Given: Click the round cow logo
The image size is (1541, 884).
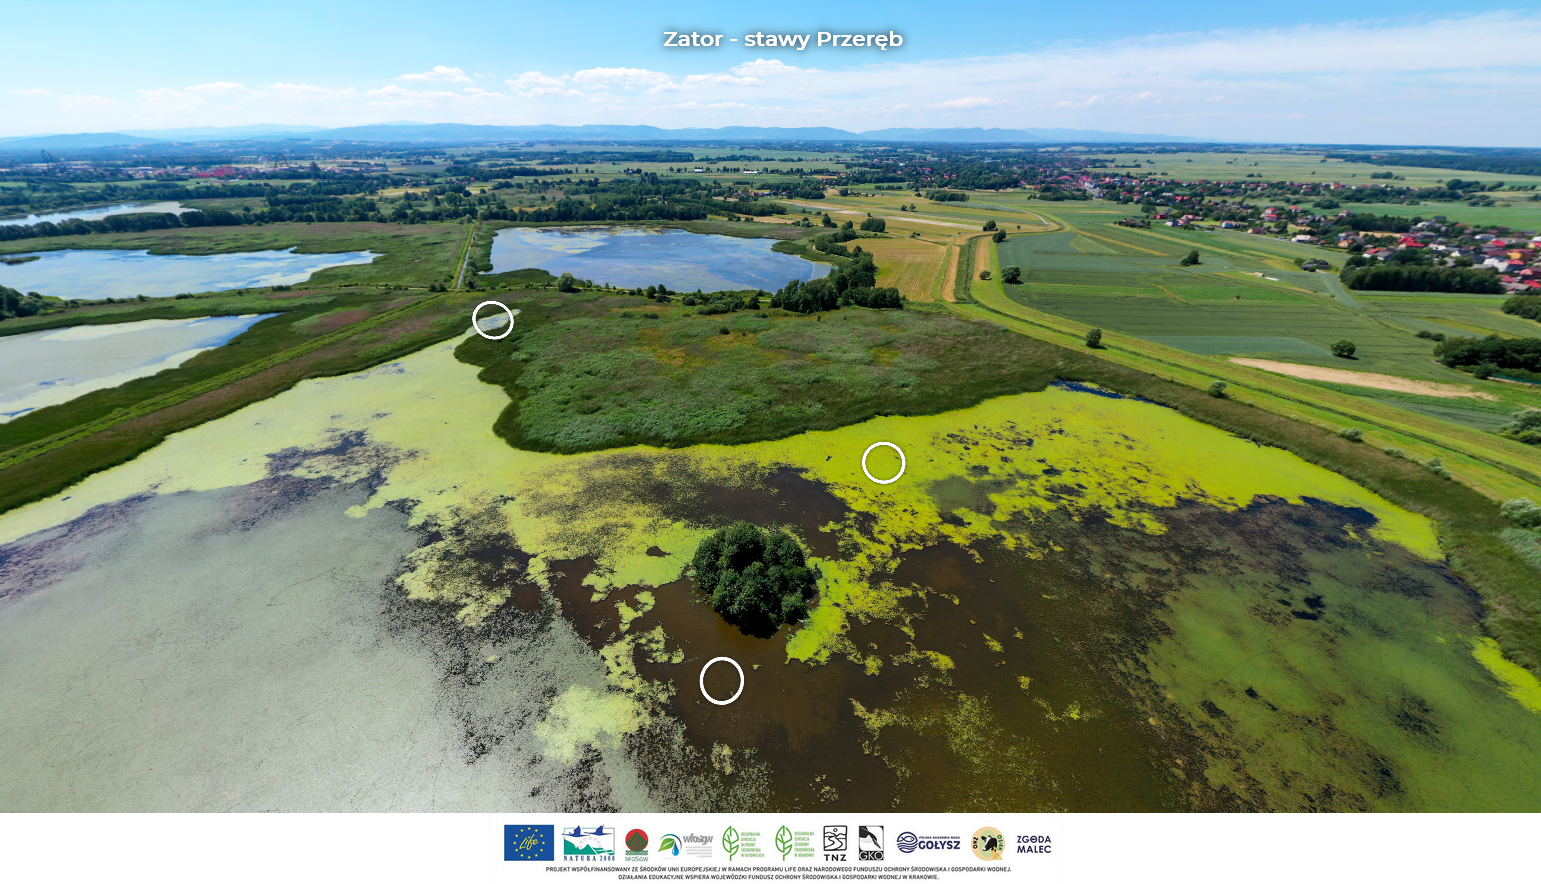Looking at the screenshot, I should pos(988,843).
